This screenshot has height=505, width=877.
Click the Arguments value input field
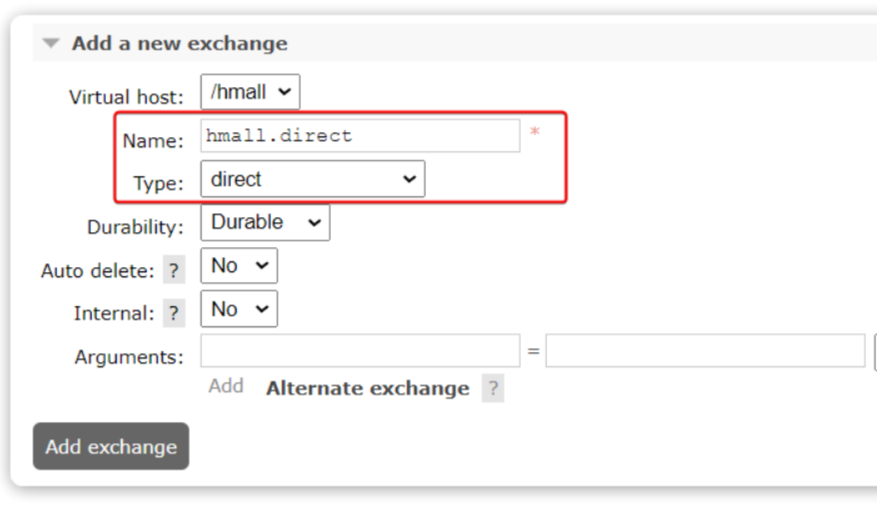tap(705, 351)
